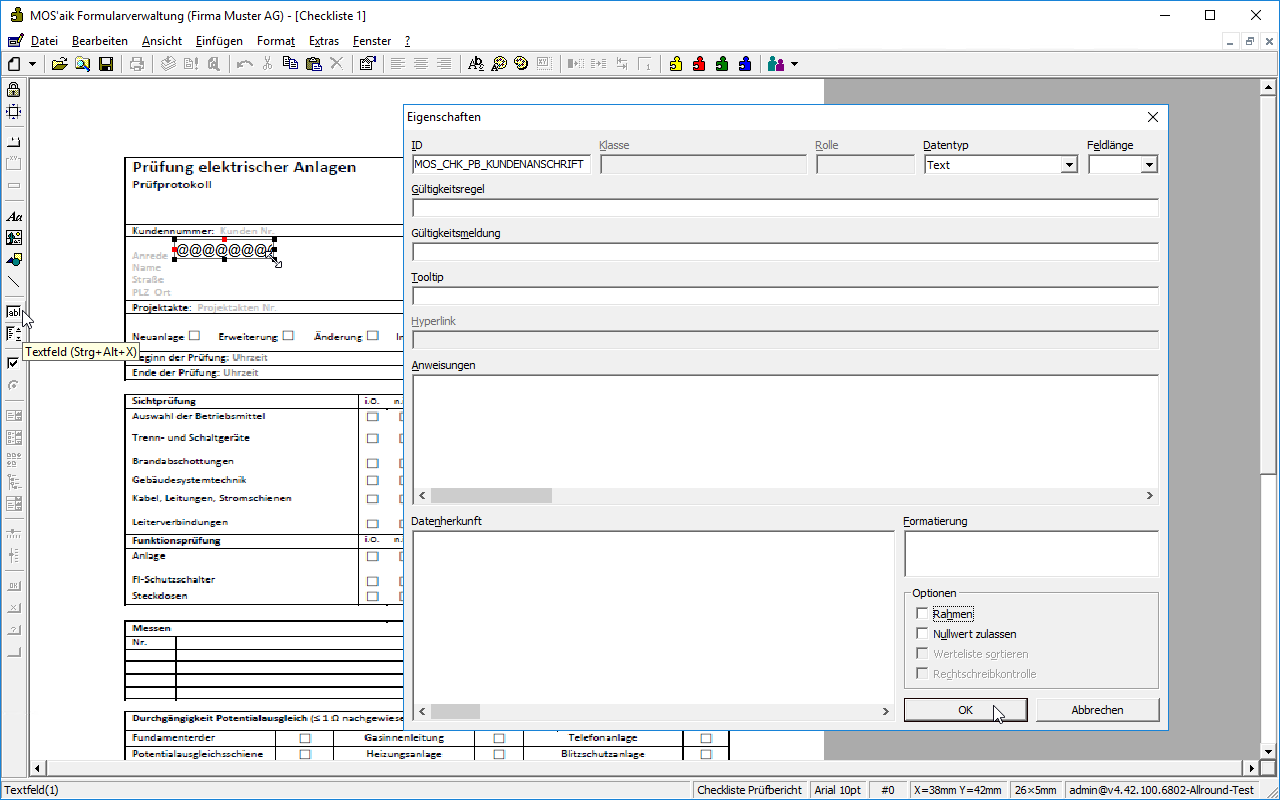Screen dimensions: 1280x800
Task: Click the save diskette icon
Action: pyautogui.click(x=106, y=64)
